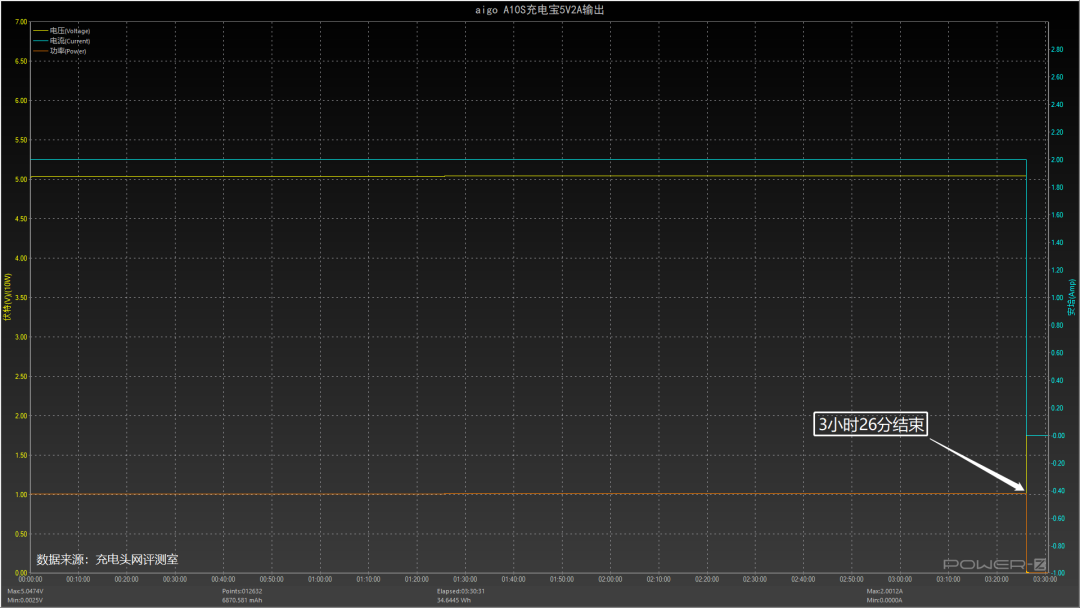The height and width of the screenshot is (608, 1080).
Task: Click the 1.60 tick on the current axis
Action: click(1057, 215)
